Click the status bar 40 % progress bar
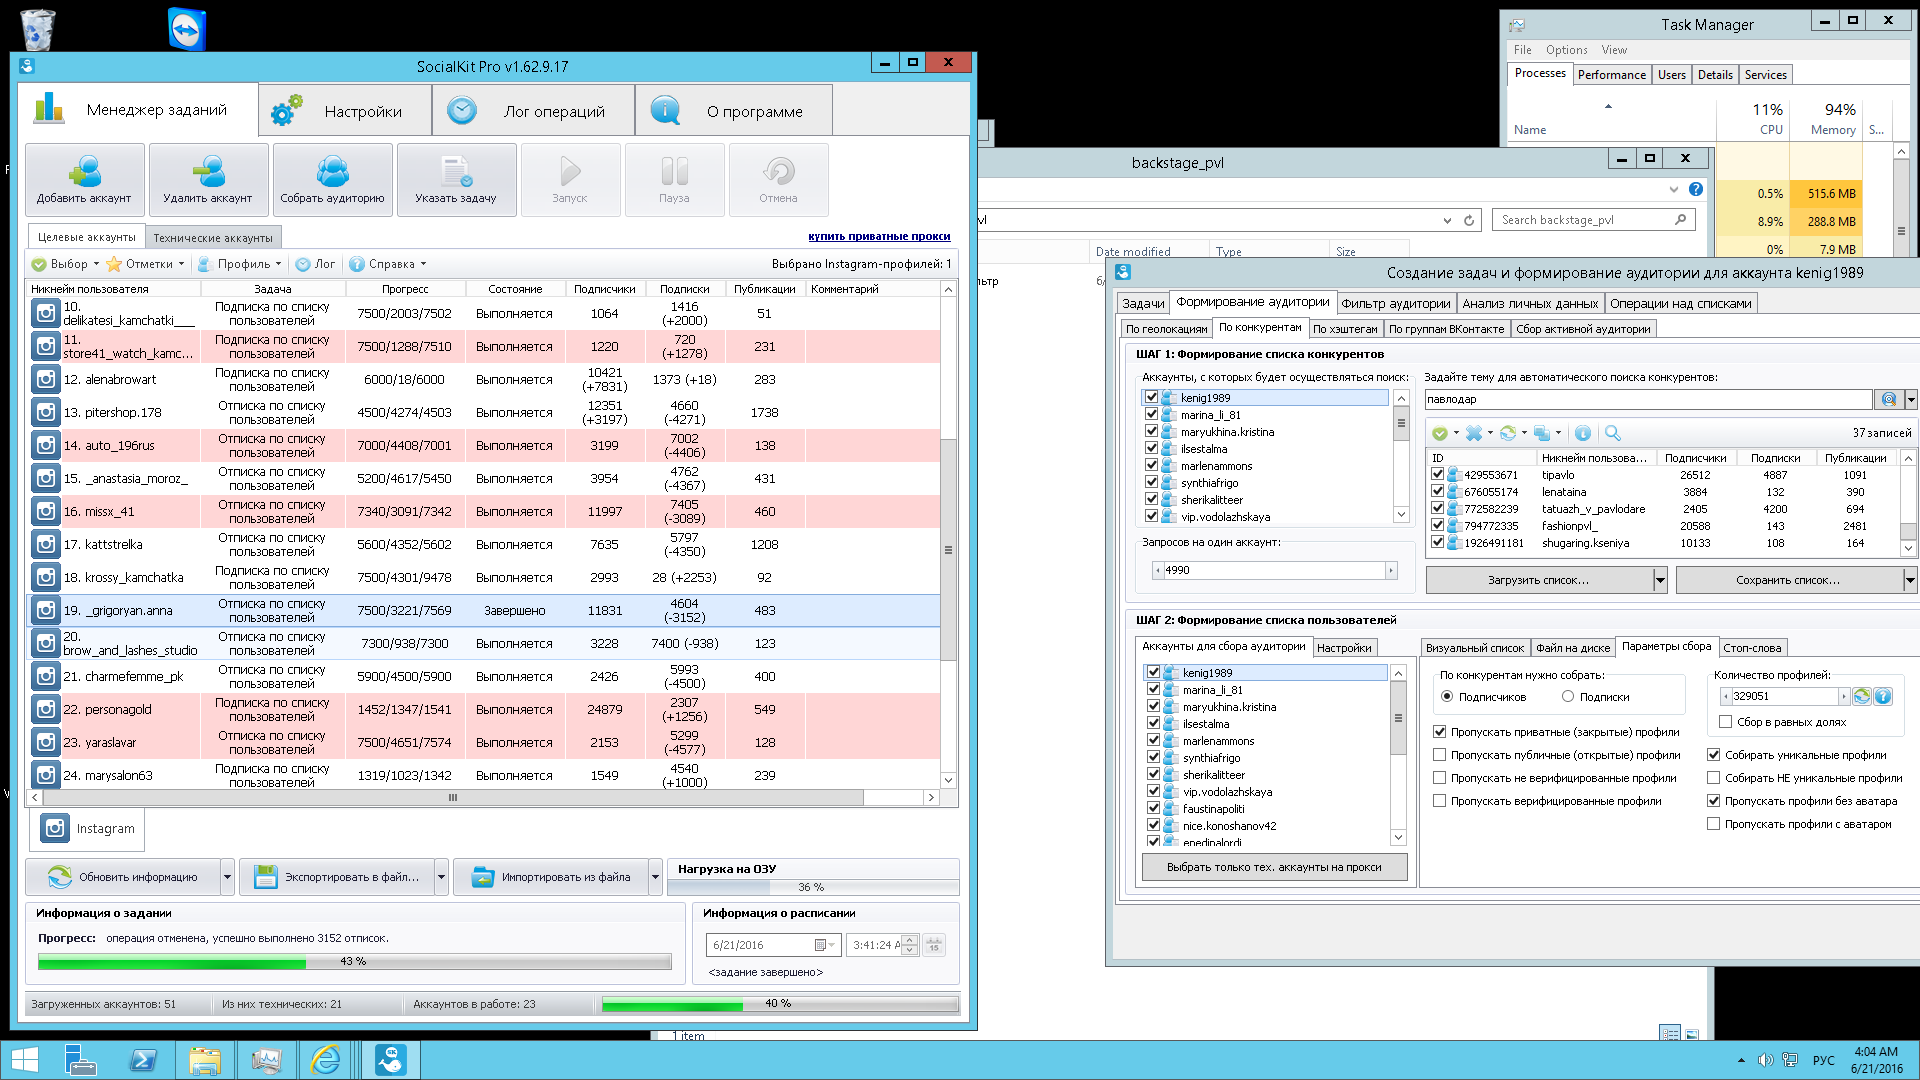1920x1080 pixels. (779, 1004)
